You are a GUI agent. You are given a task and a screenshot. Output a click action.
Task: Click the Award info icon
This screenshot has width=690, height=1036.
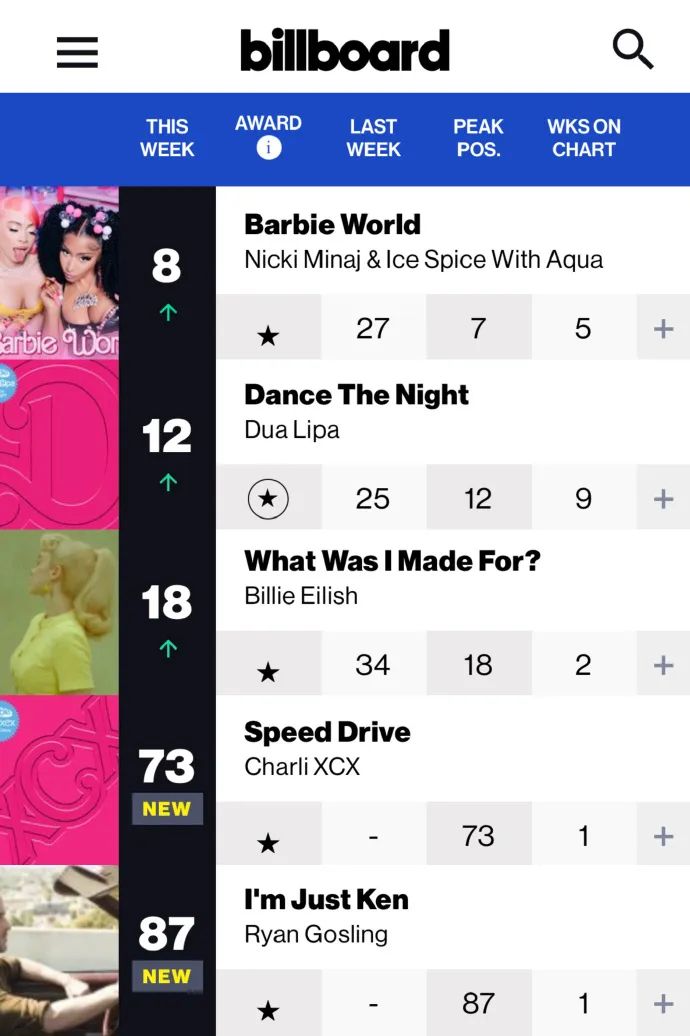click(268, 148)
